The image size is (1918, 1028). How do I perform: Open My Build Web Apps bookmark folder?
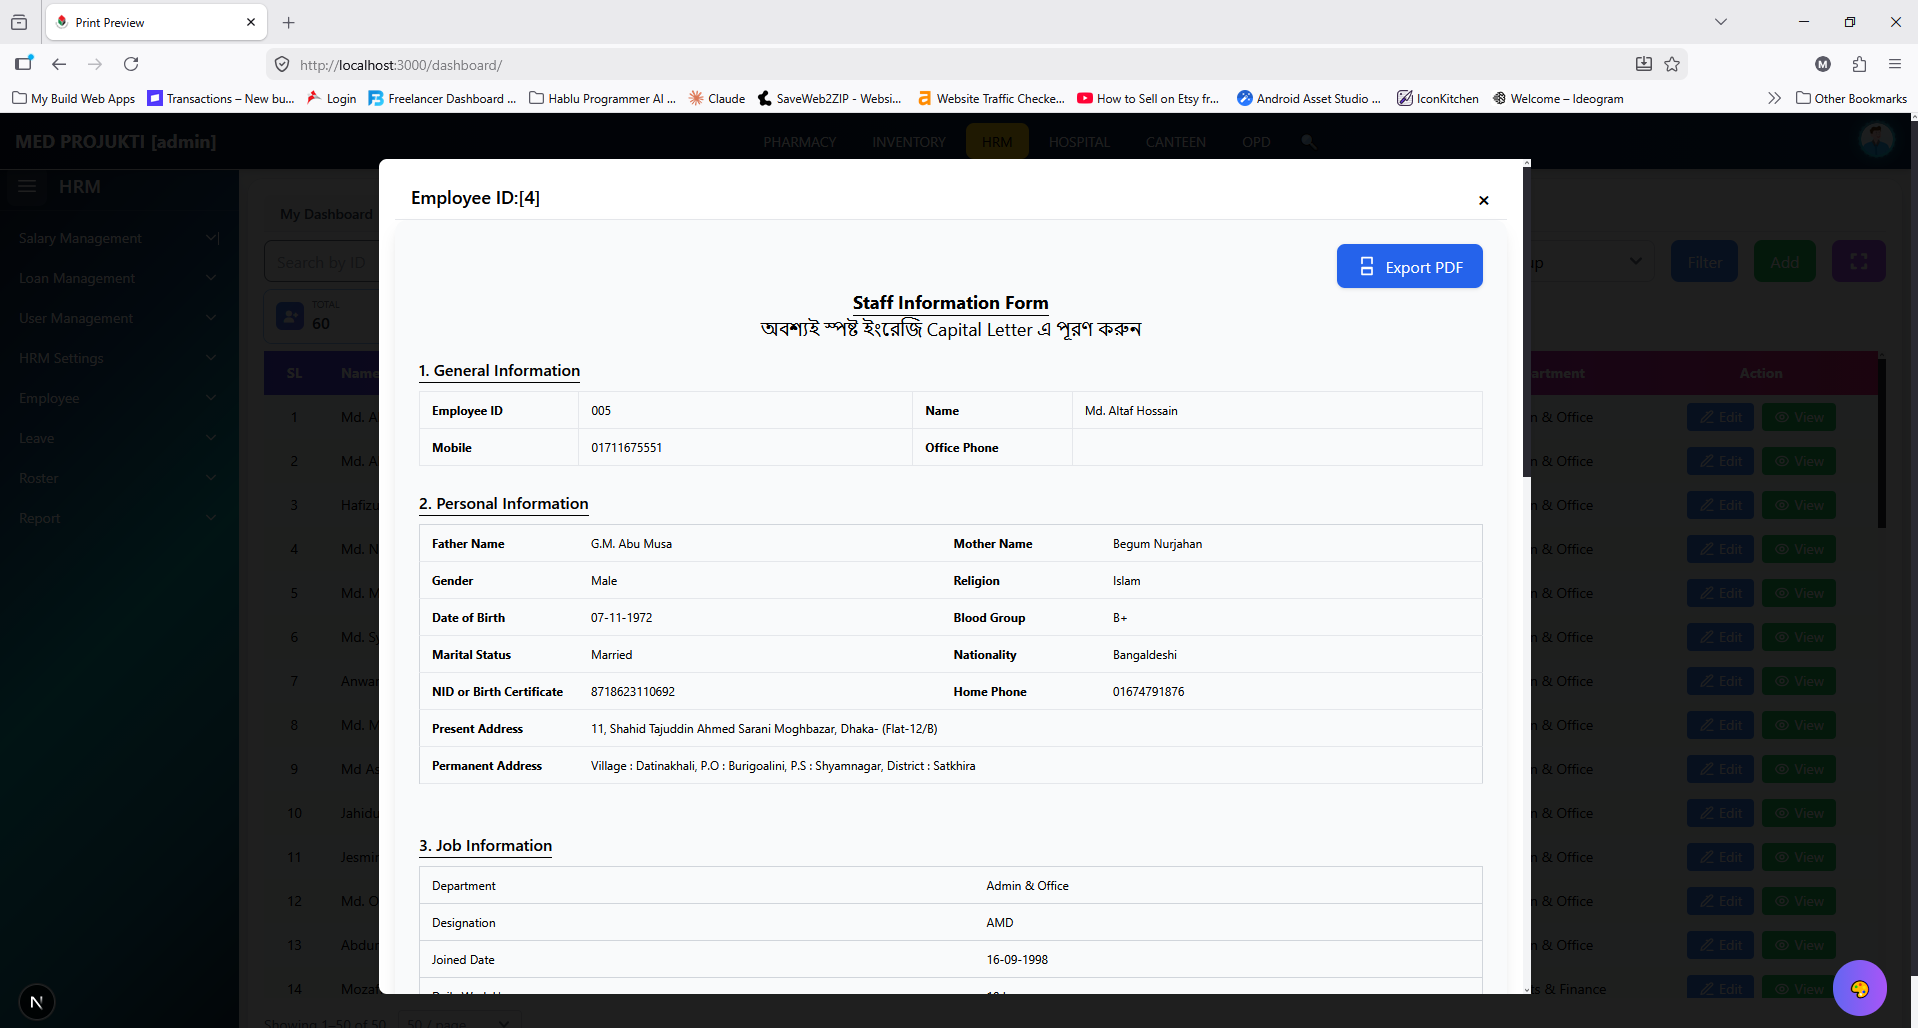point(74,98)
